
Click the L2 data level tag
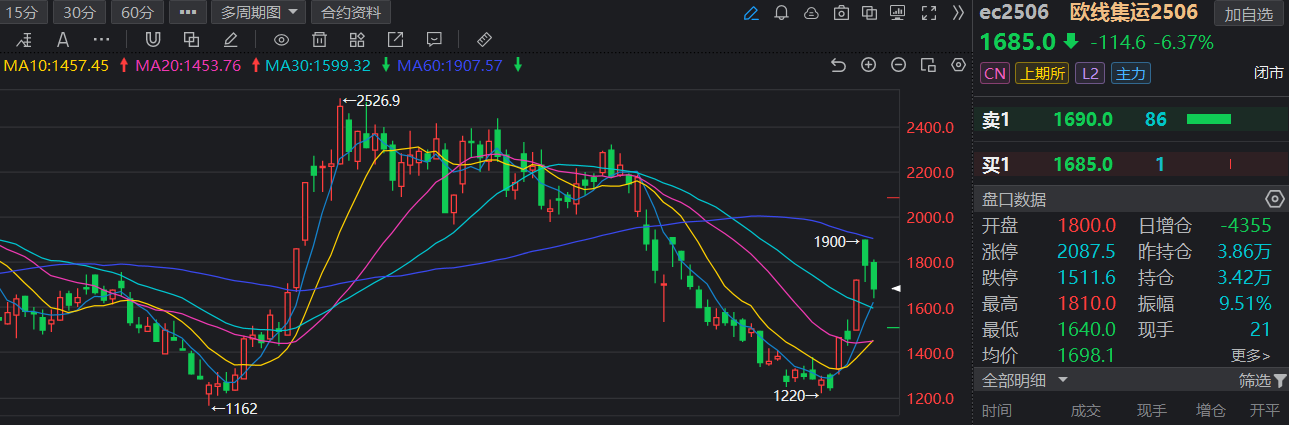tap(1091, 73)
